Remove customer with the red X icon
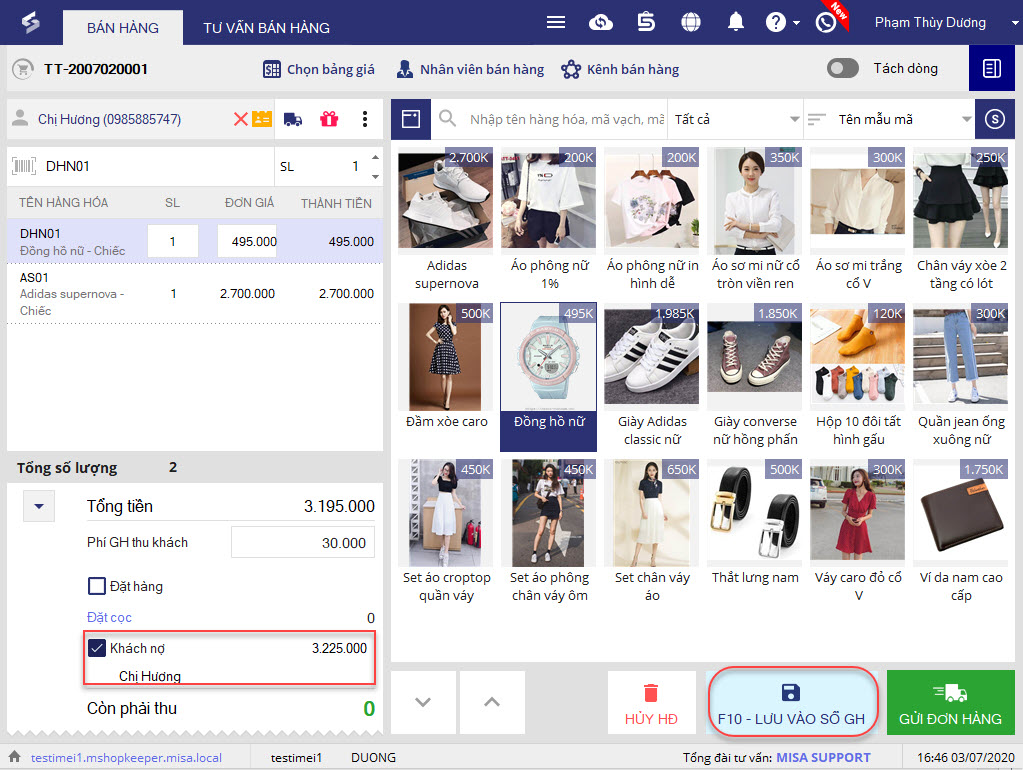The height and width of the screenshot is (770, 1023). click(240, 120)
